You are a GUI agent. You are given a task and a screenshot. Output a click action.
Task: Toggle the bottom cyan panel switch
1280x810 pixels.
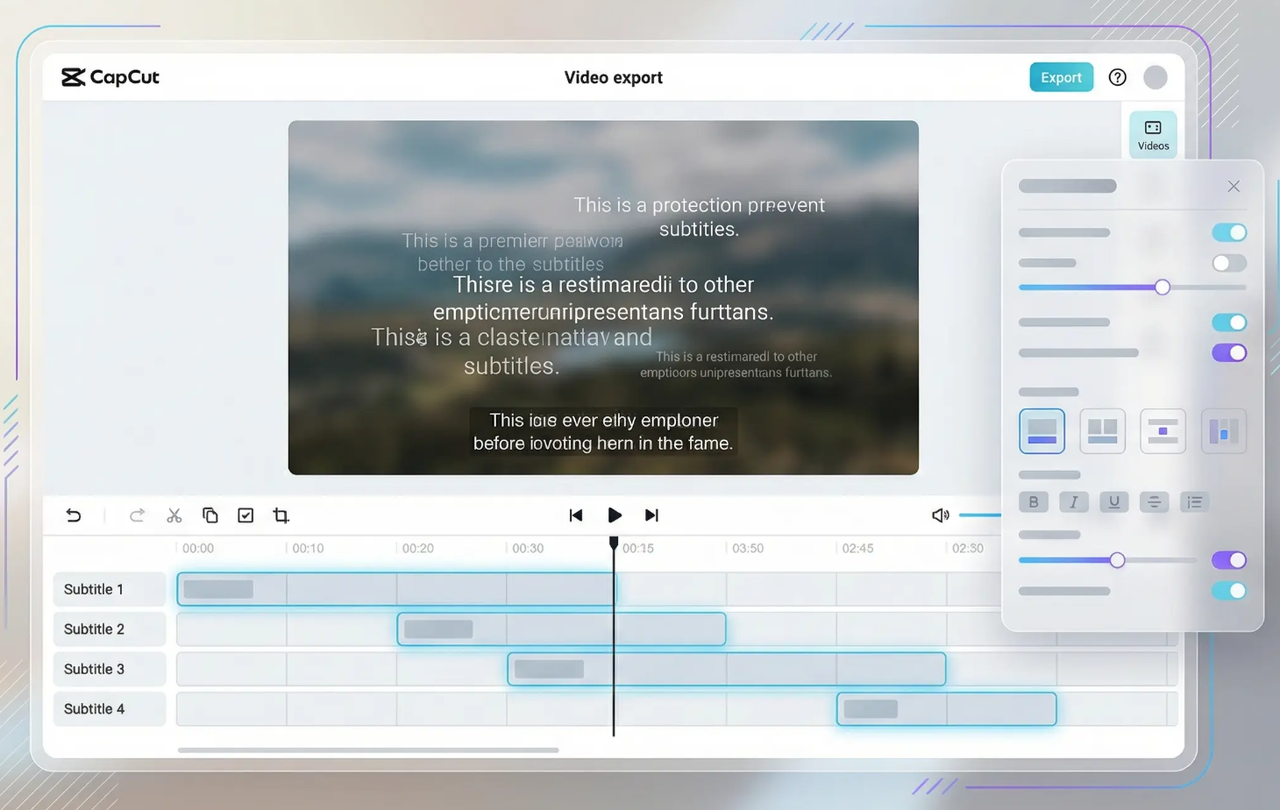pyautogui.click(x=1229, y=591)
